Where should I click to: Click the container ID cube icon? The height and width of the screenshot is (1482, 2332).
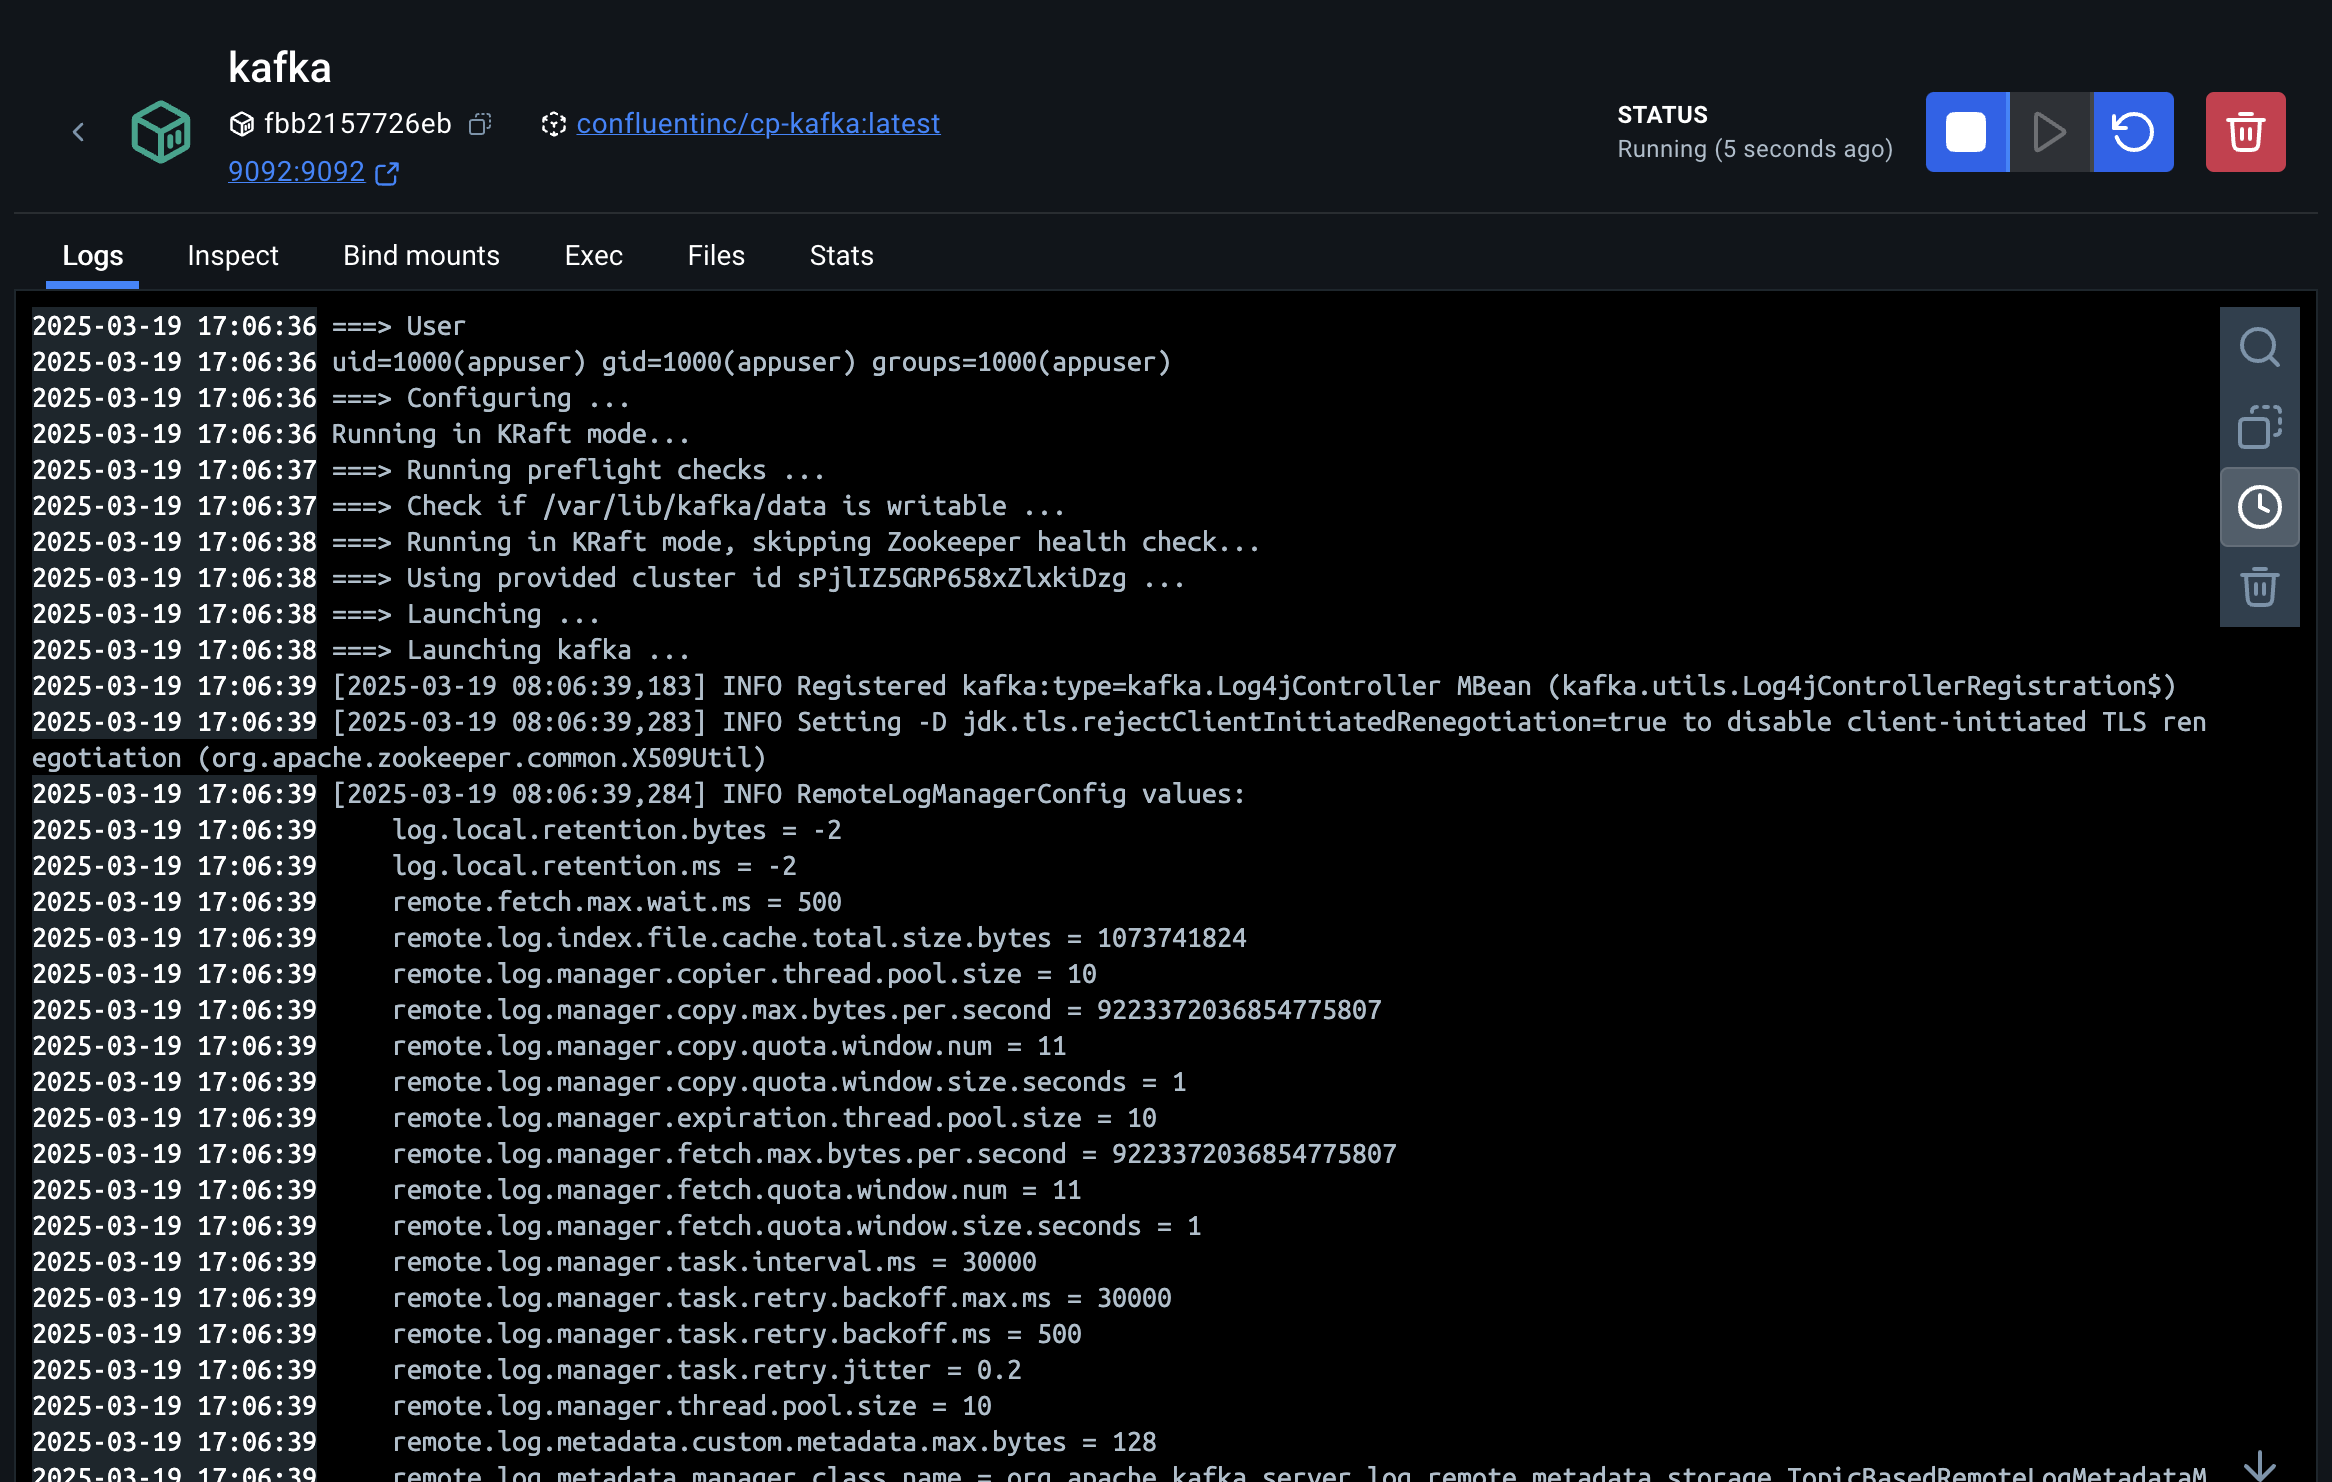click(242, 124)
